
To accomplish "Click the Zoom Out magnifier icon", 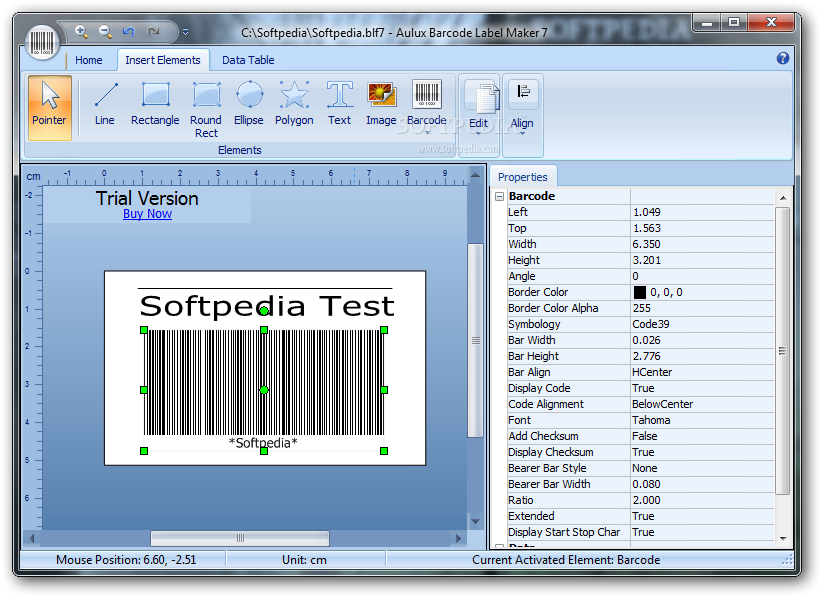I will [105, 31].
